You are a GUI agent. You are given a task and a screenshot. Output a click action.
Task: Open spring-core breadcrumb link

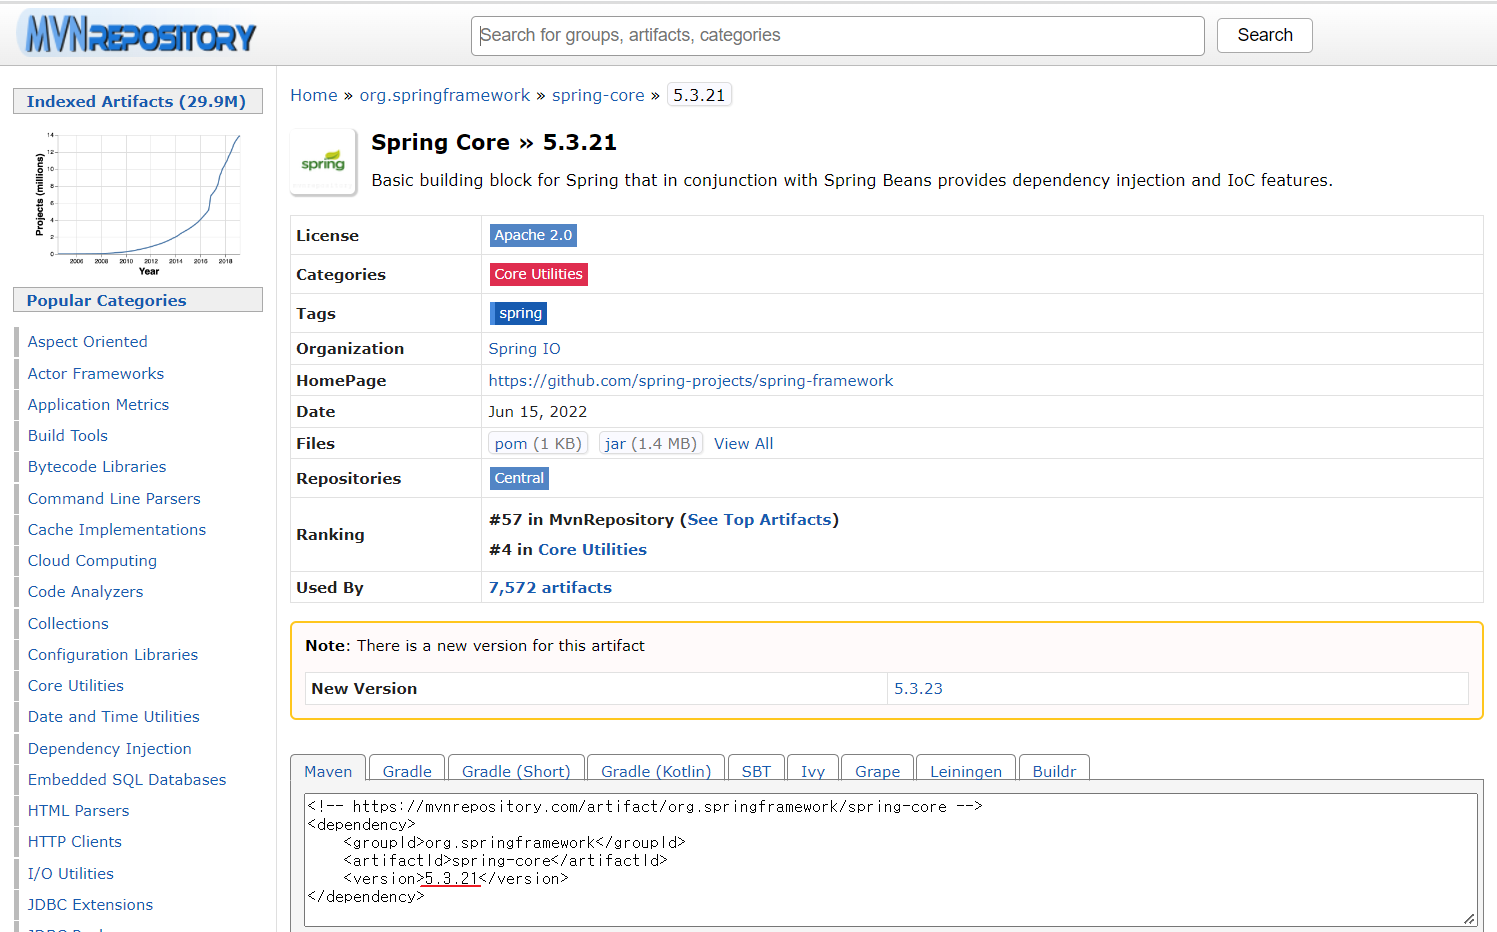coord(598,95)
